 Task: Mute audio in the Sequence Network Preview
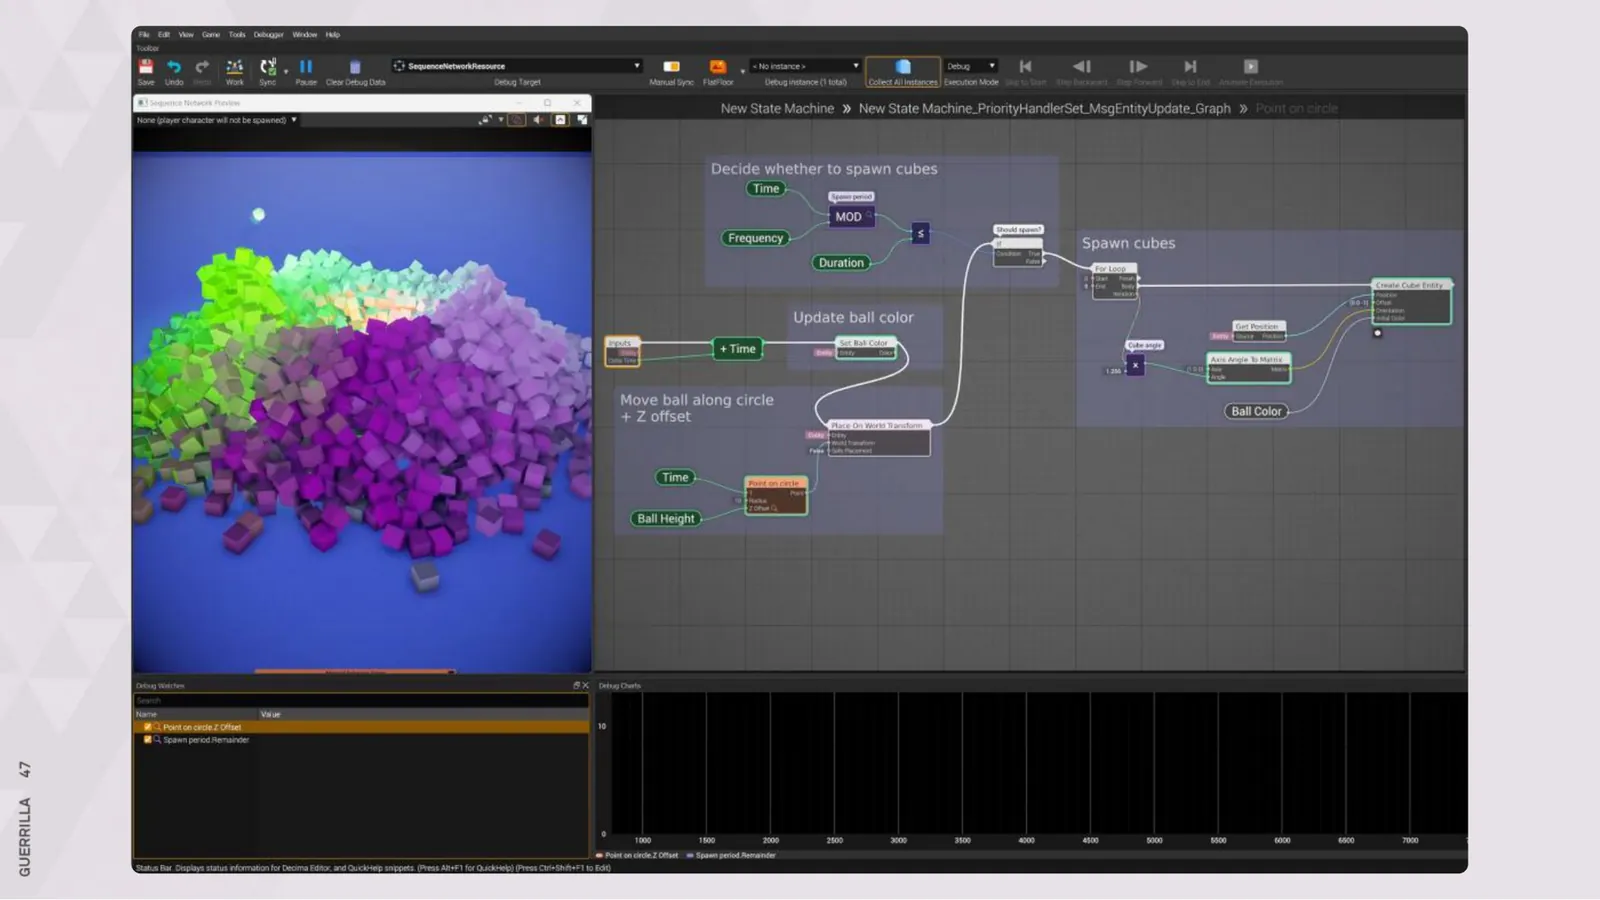[538, 120]
